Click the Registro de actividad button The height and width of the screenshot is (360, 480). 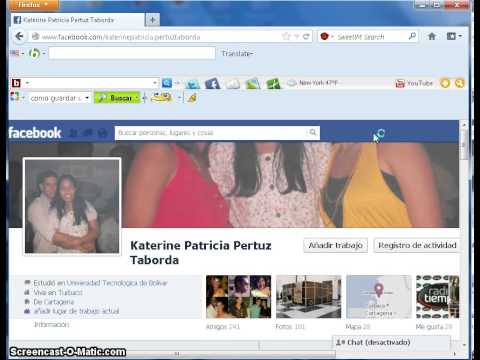(x=417, y=245)
